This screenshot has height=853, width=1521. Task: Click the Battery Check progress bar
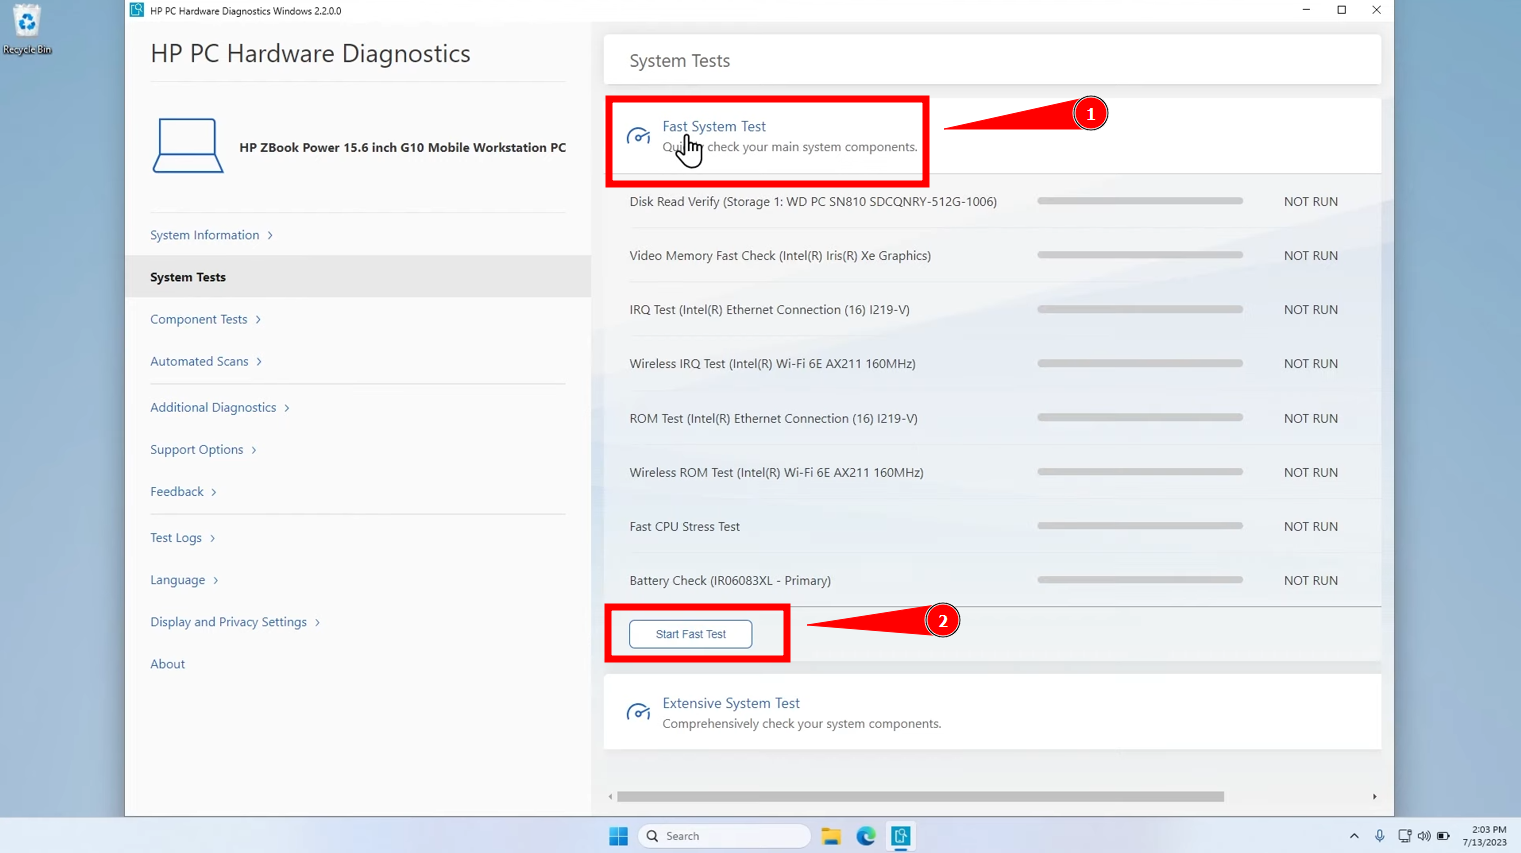coord(1140,579)
